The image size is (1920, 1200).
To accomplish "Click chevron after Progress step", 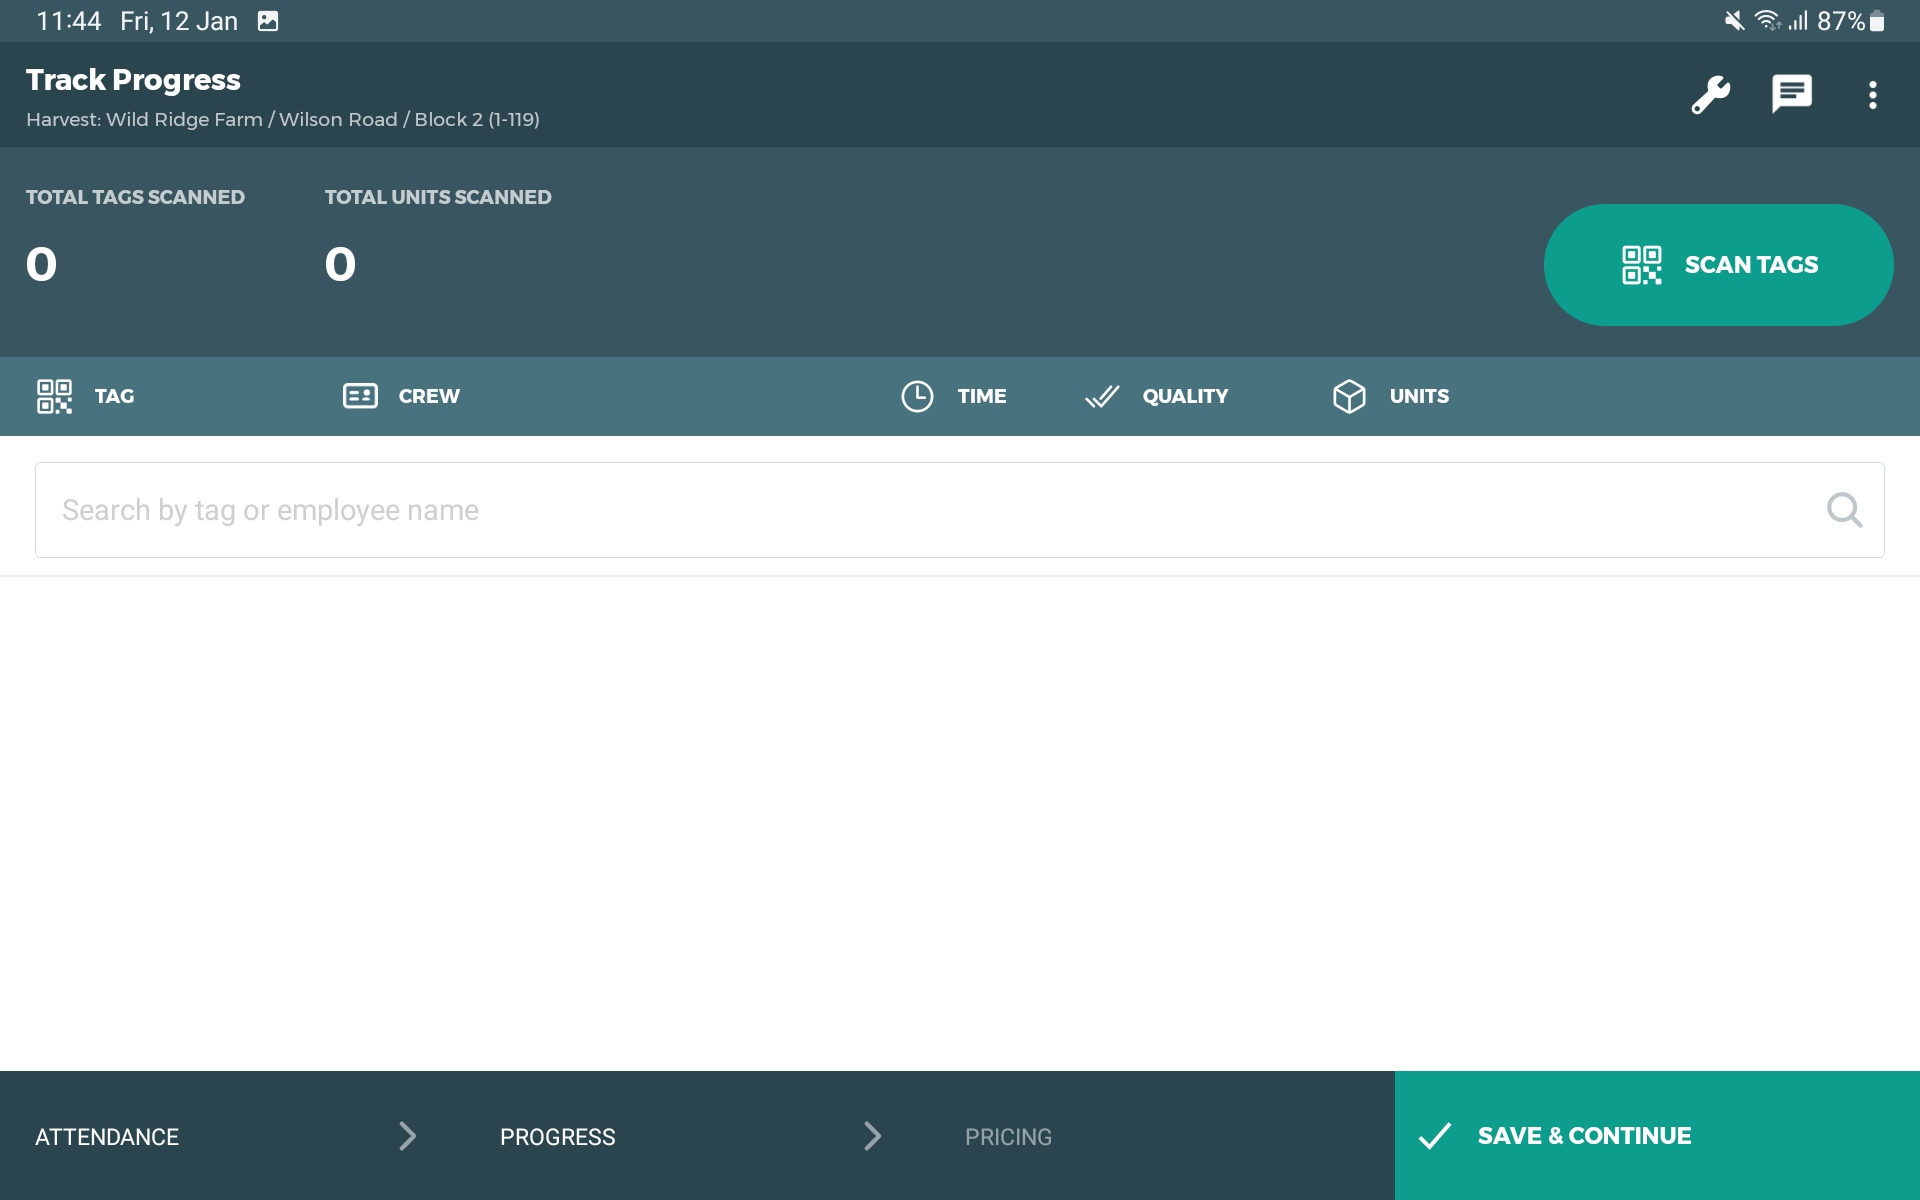I will pos(872,1136).
